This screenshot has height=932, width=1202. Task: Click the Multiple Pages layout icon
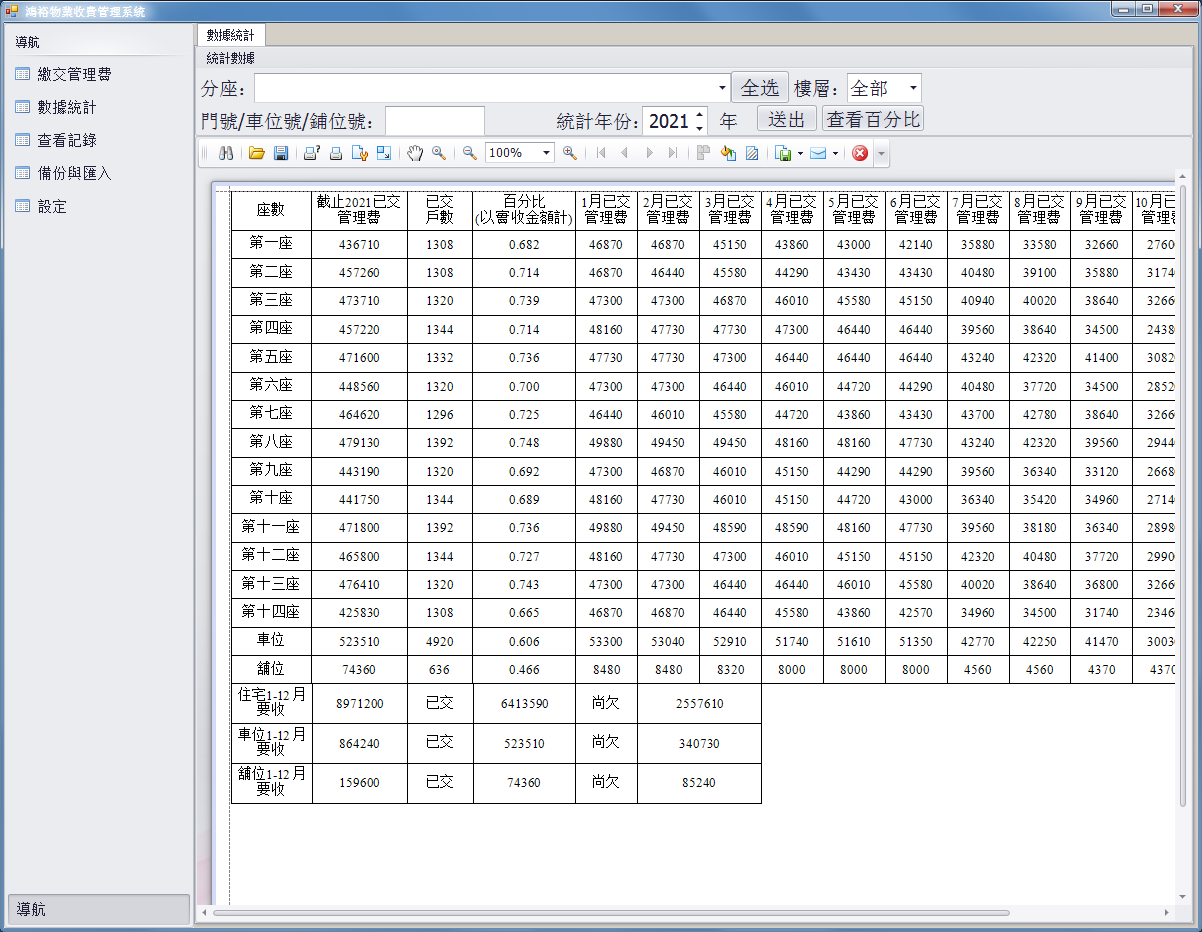pyautogui.click(x=703, y=153)
